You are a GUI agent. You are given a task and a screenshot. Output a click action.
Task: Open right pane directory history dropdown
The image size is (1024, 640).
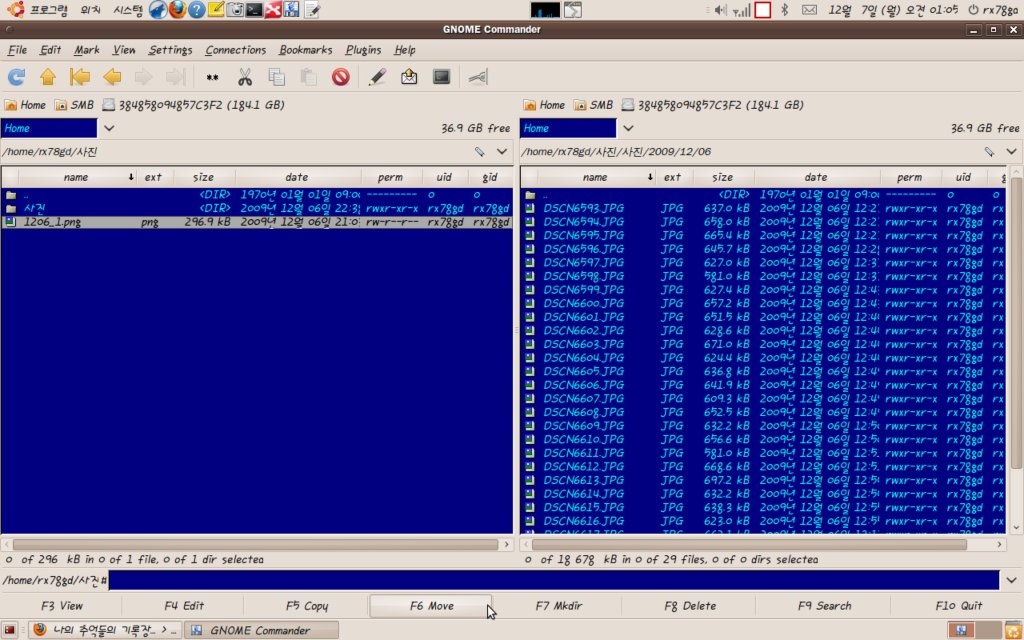tap(1012, 152)
